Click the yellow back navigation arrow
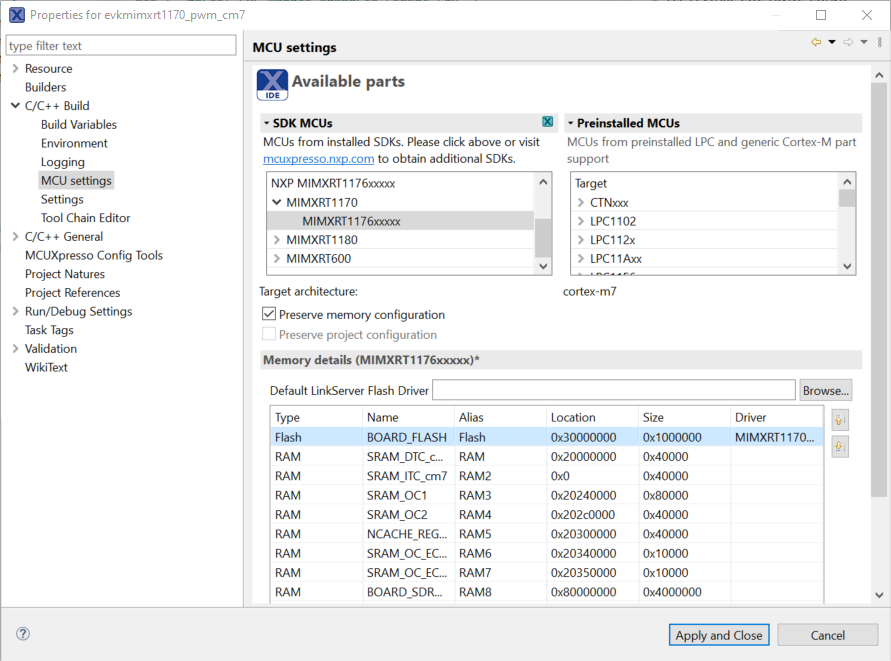891x661 pixels. click(816, 42)
